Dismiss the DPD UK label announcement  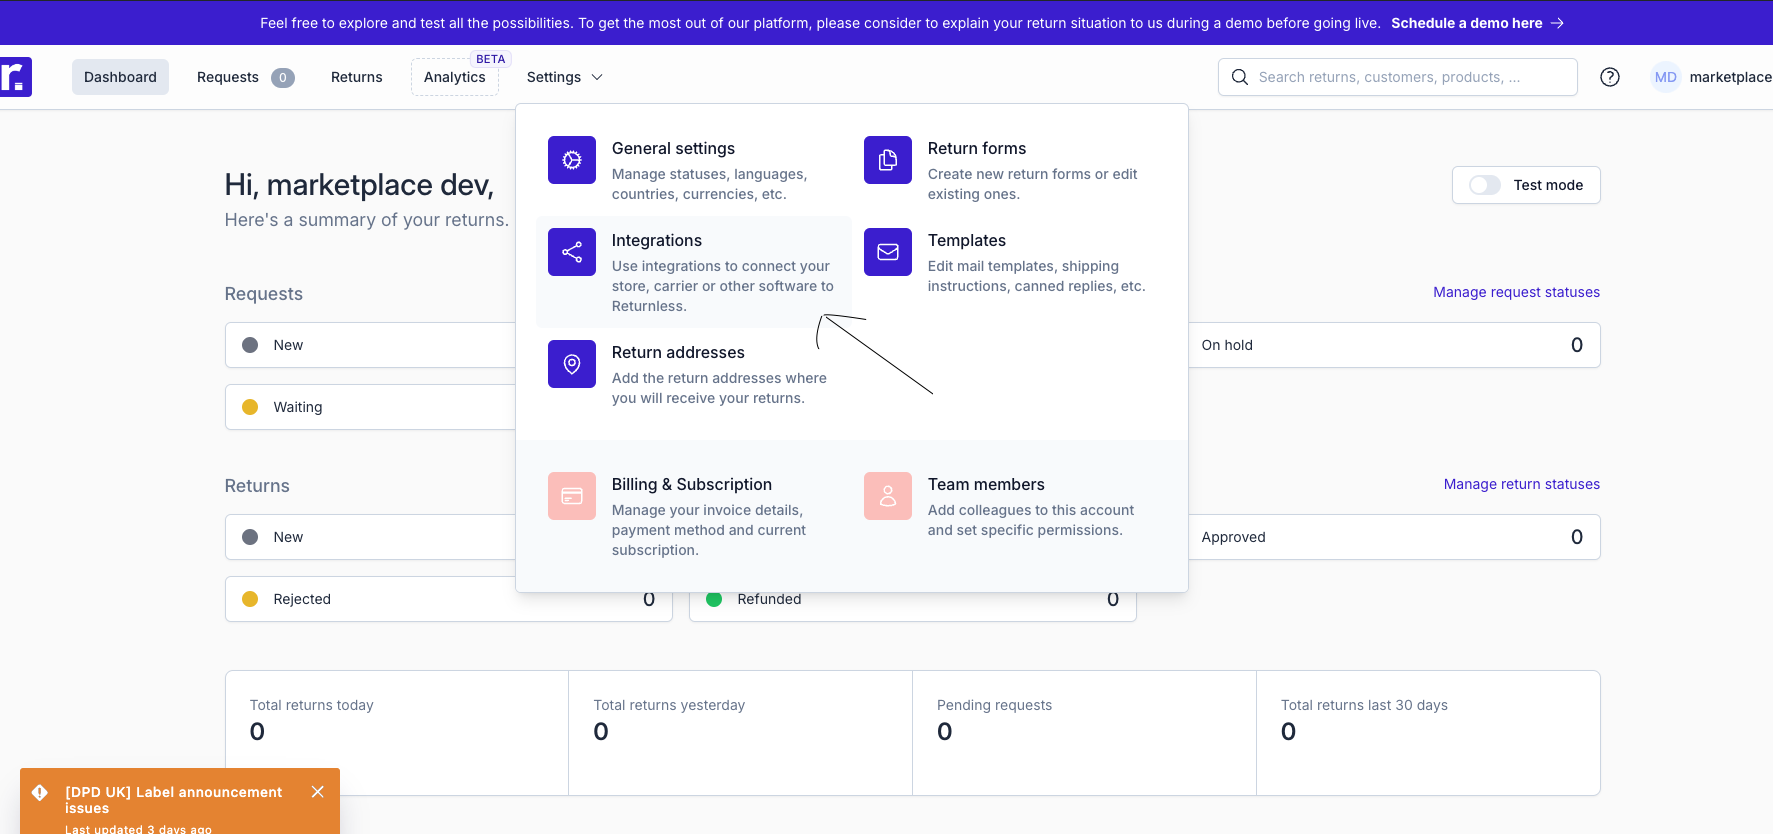[318, 792]
